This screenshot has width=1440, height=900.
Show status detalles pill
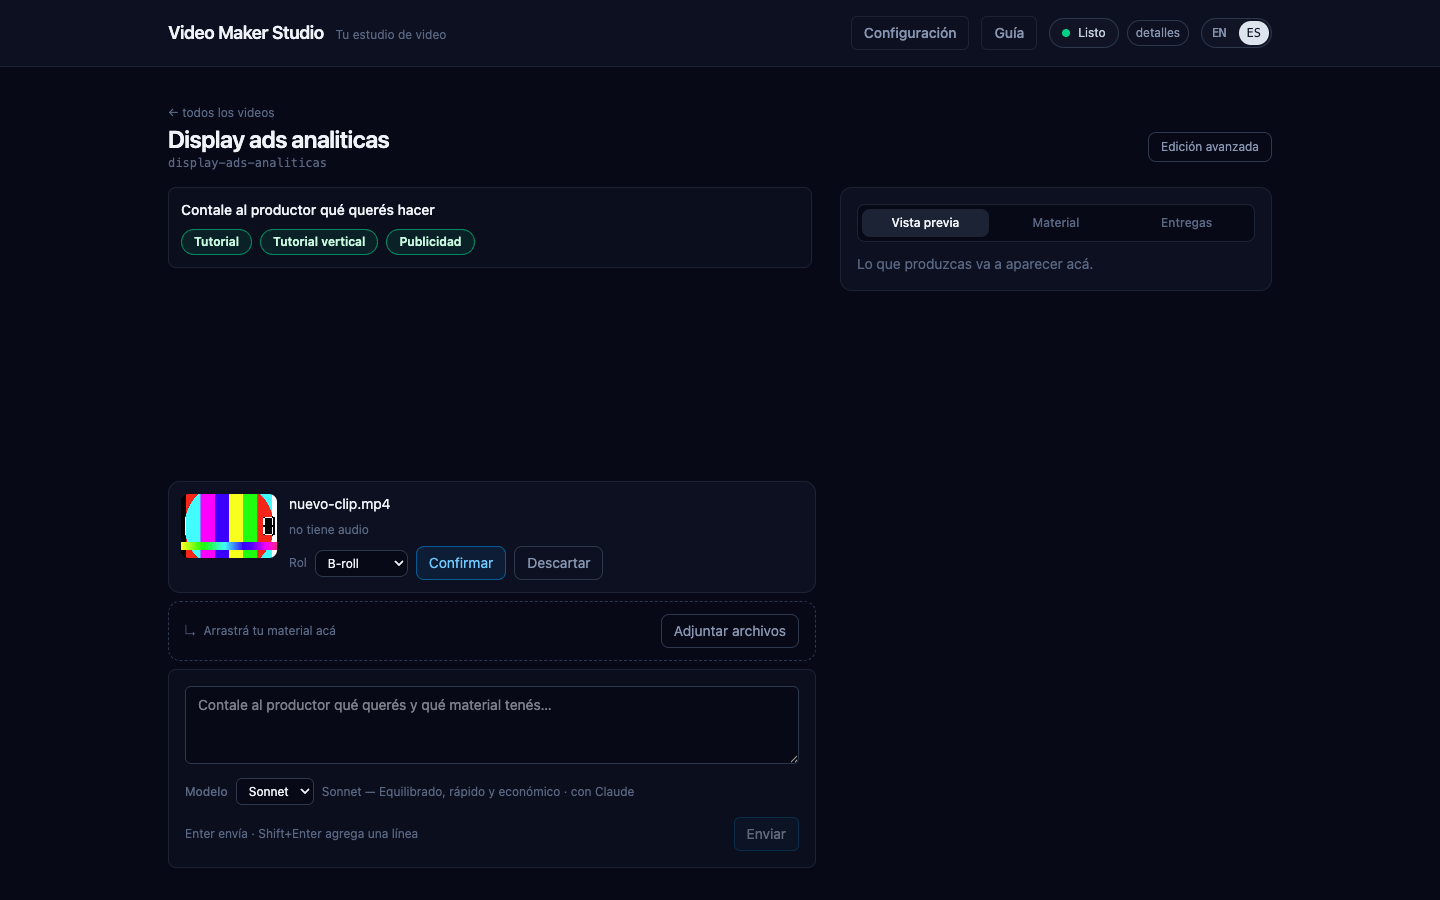[x=1158, y=33]
